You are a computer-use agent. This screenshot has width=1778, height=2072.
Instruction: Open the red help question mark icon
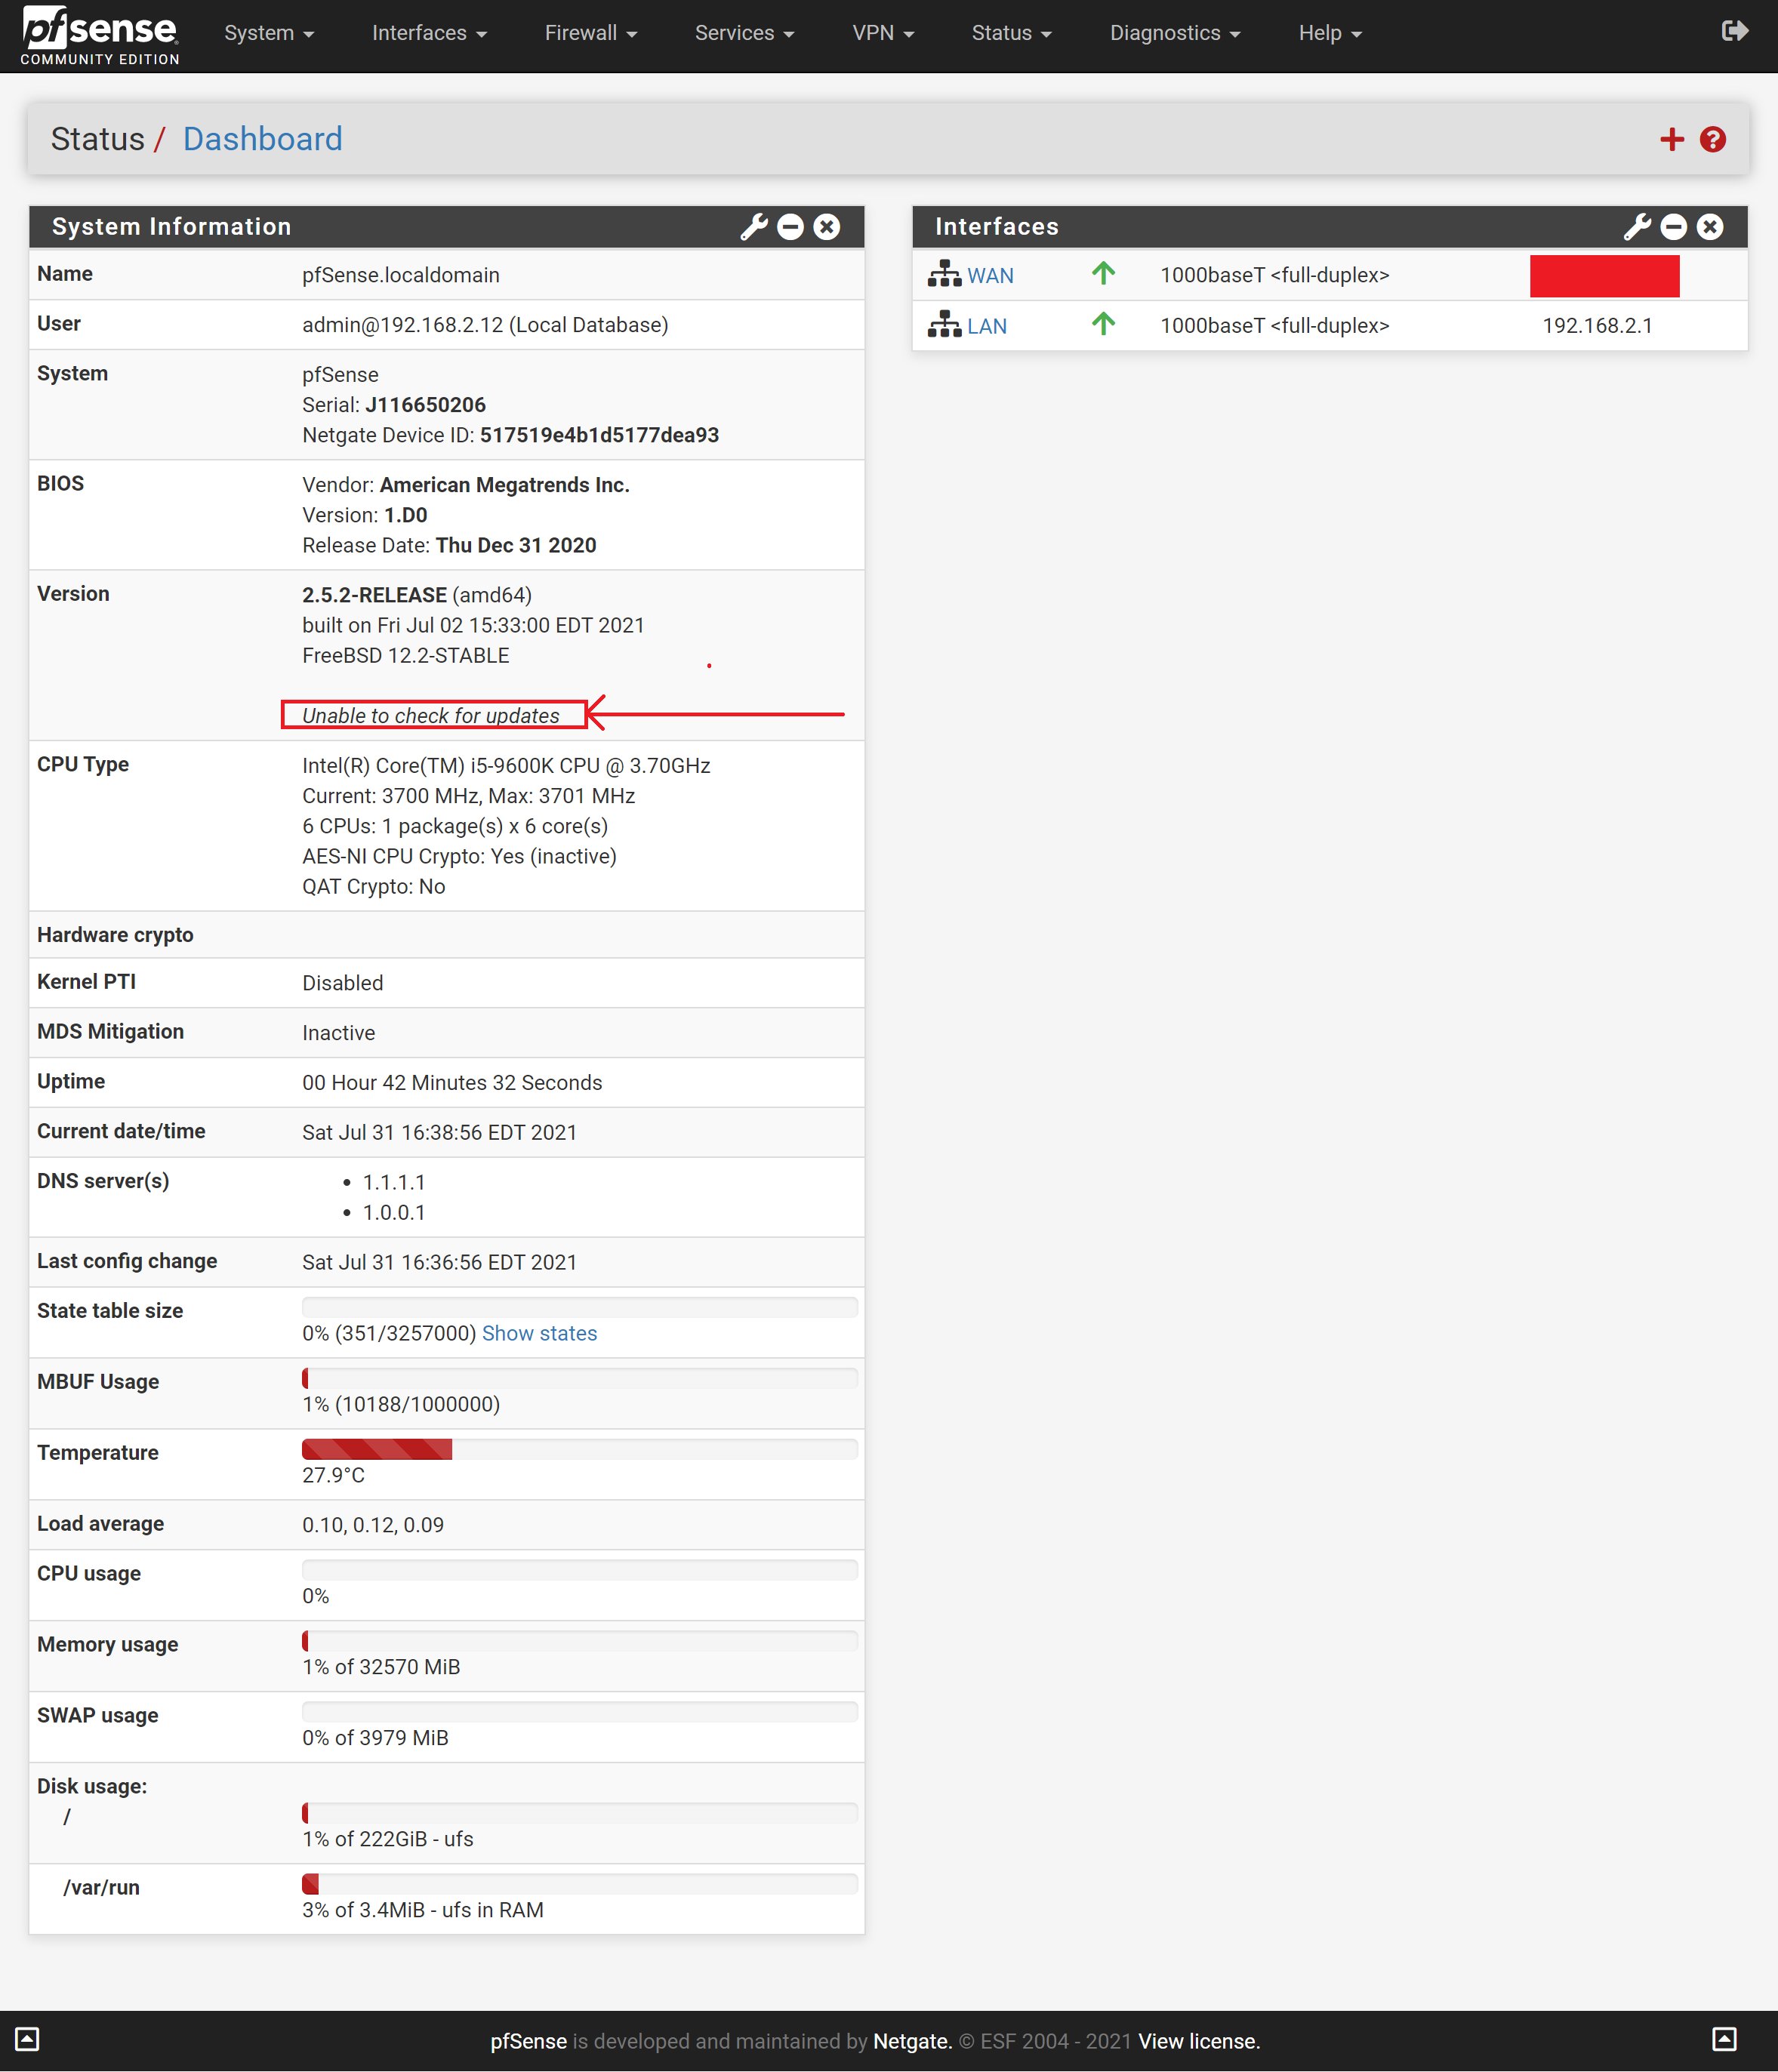[x=1713, y=139]
